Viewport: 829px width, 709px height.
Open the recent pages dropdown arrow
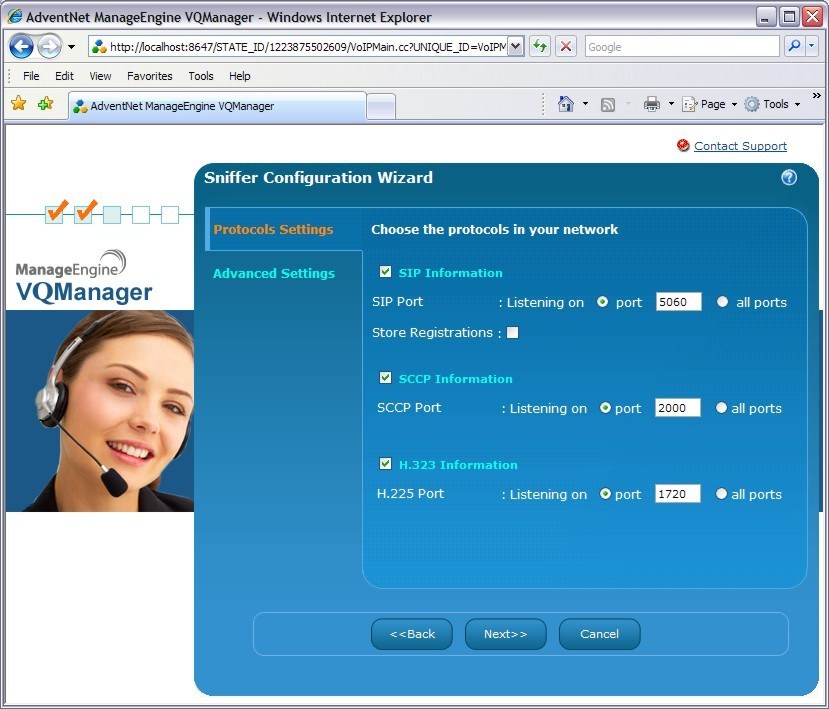(x=71, y=47)
